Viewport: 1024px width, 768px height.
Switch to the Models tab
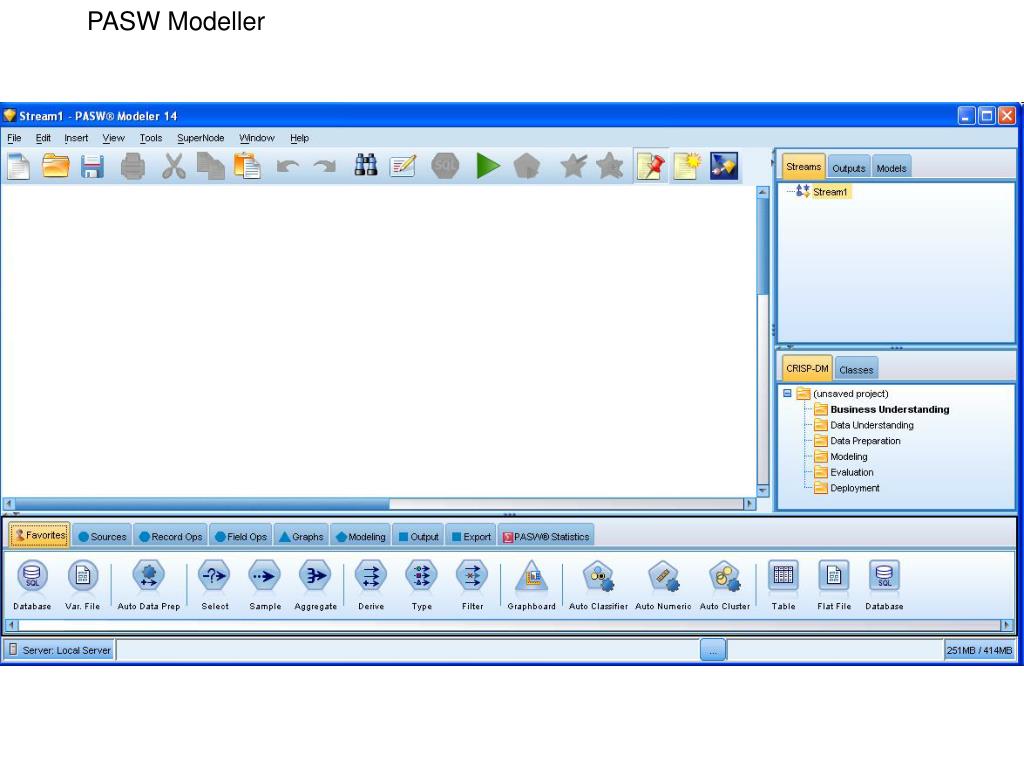891,168
